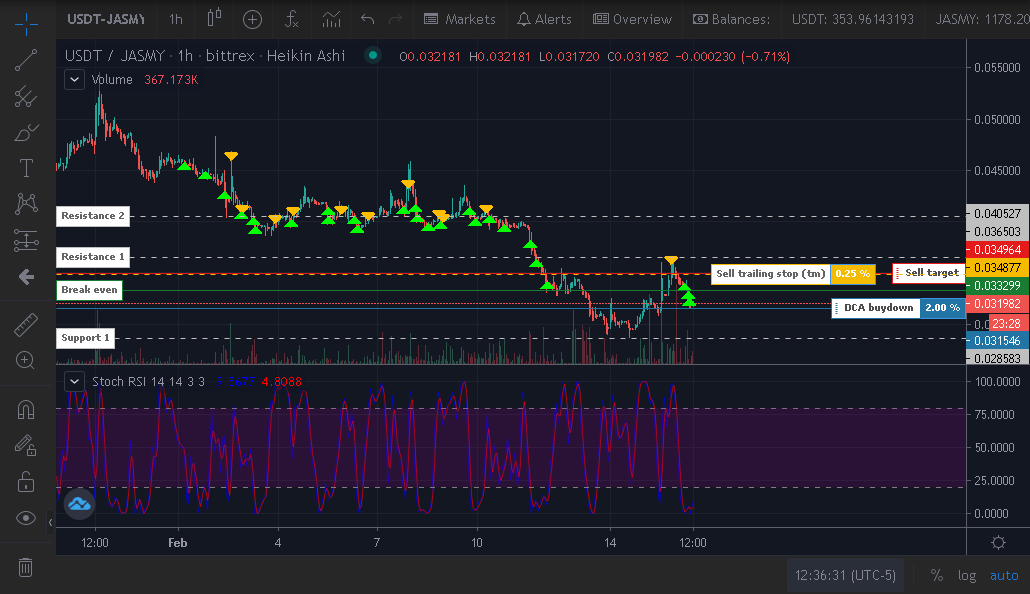The height and width of the screenshot is (594, 1030).
Task: Open the candle chart style menu
Action: click(x=214, y=18)
